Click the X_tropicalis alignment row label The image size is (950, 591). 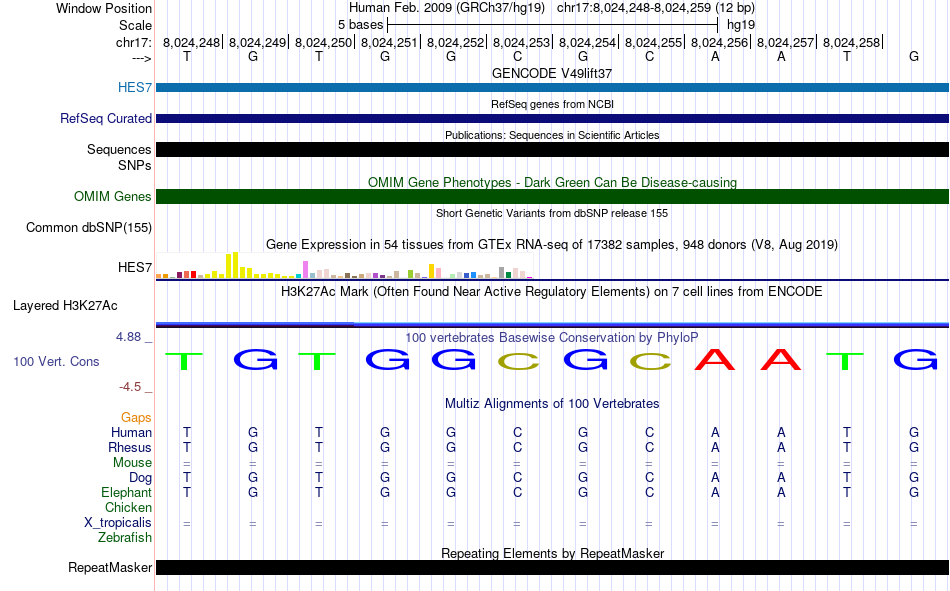[x=118, y=523]
